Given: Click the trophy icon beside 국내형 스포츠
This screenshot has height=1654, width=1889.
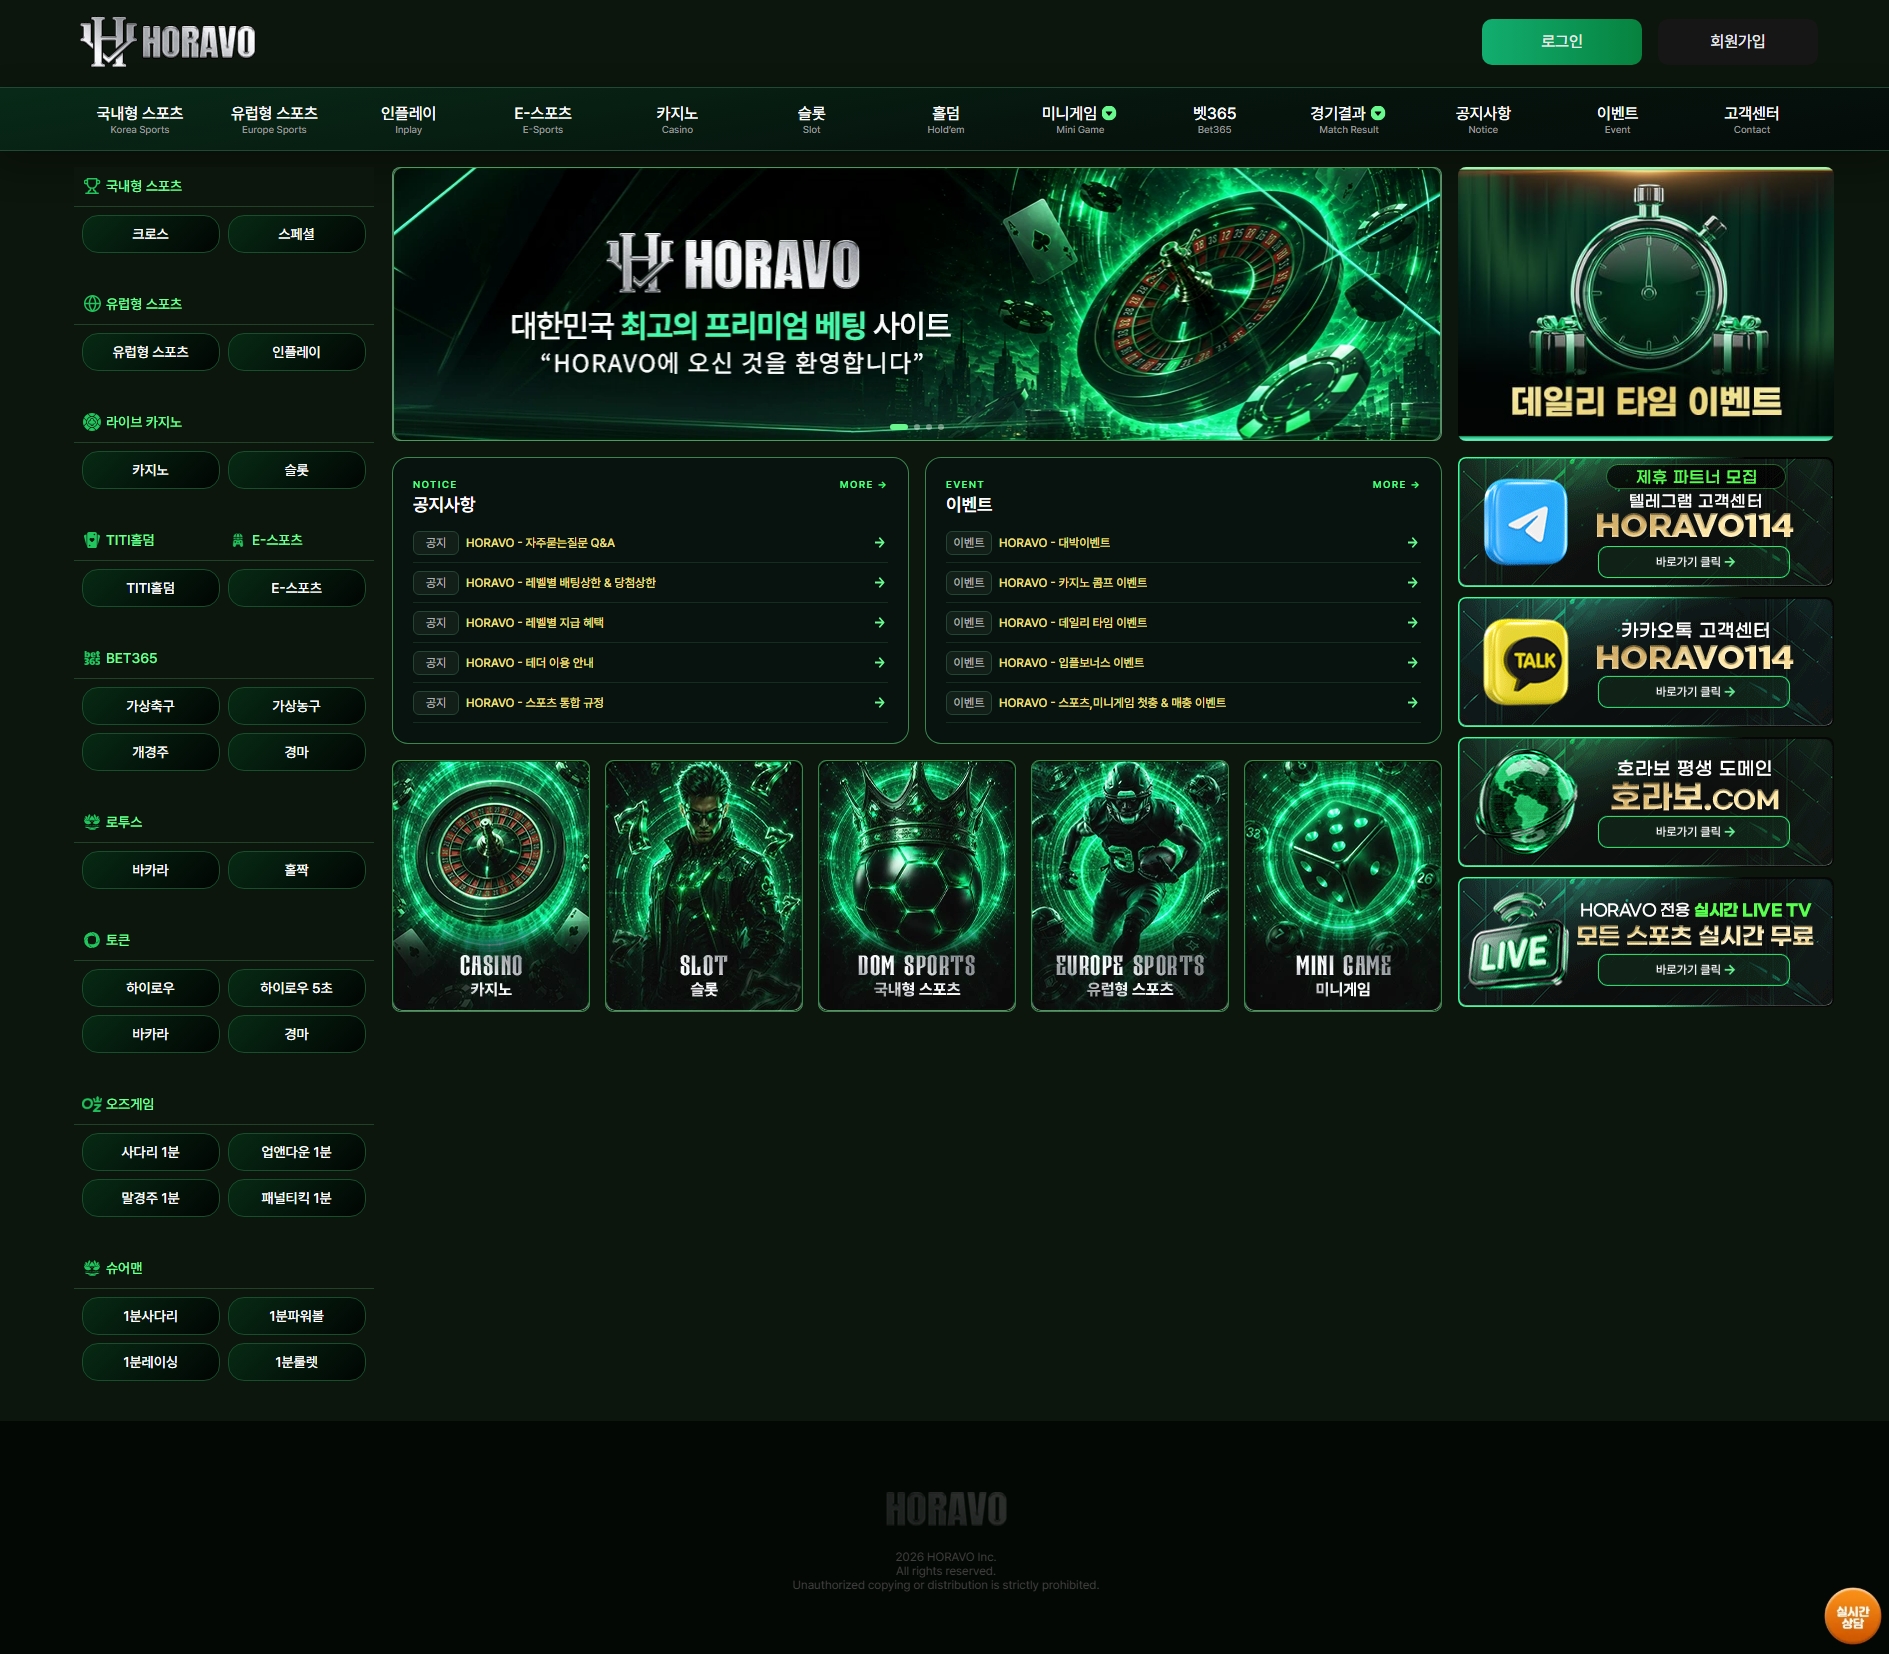Looking at the screenshot, I should (x=92, y=186).
